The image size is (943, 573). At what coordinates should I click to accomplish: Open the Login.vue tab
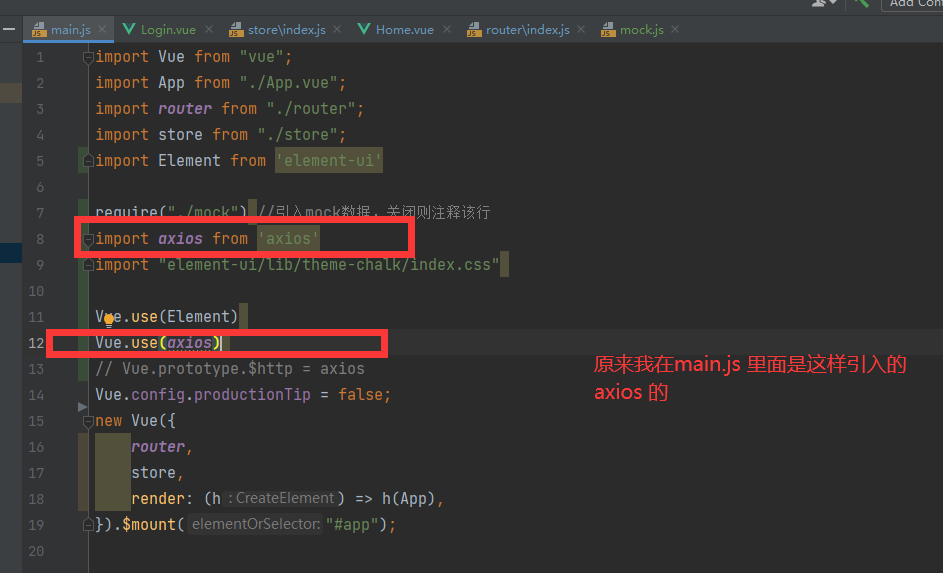168,29
